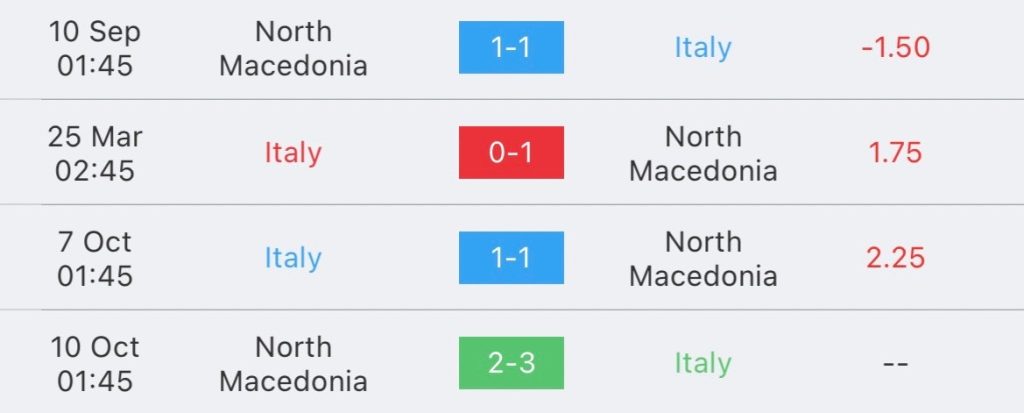Click the -1.50 handicap value
Image resolution: width=1024 pixels, height=413 pixels.
pos(895,48)
